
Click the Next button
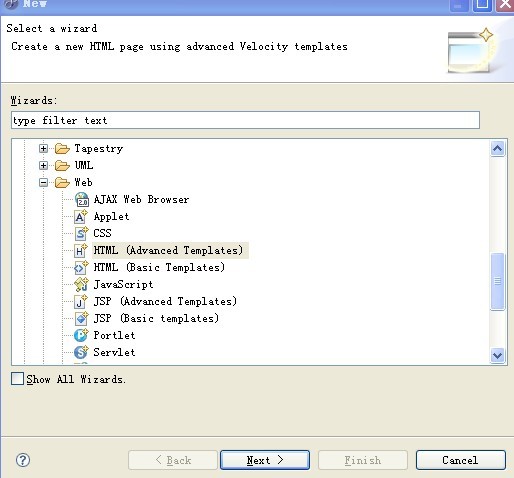click(x=265, y=460)
